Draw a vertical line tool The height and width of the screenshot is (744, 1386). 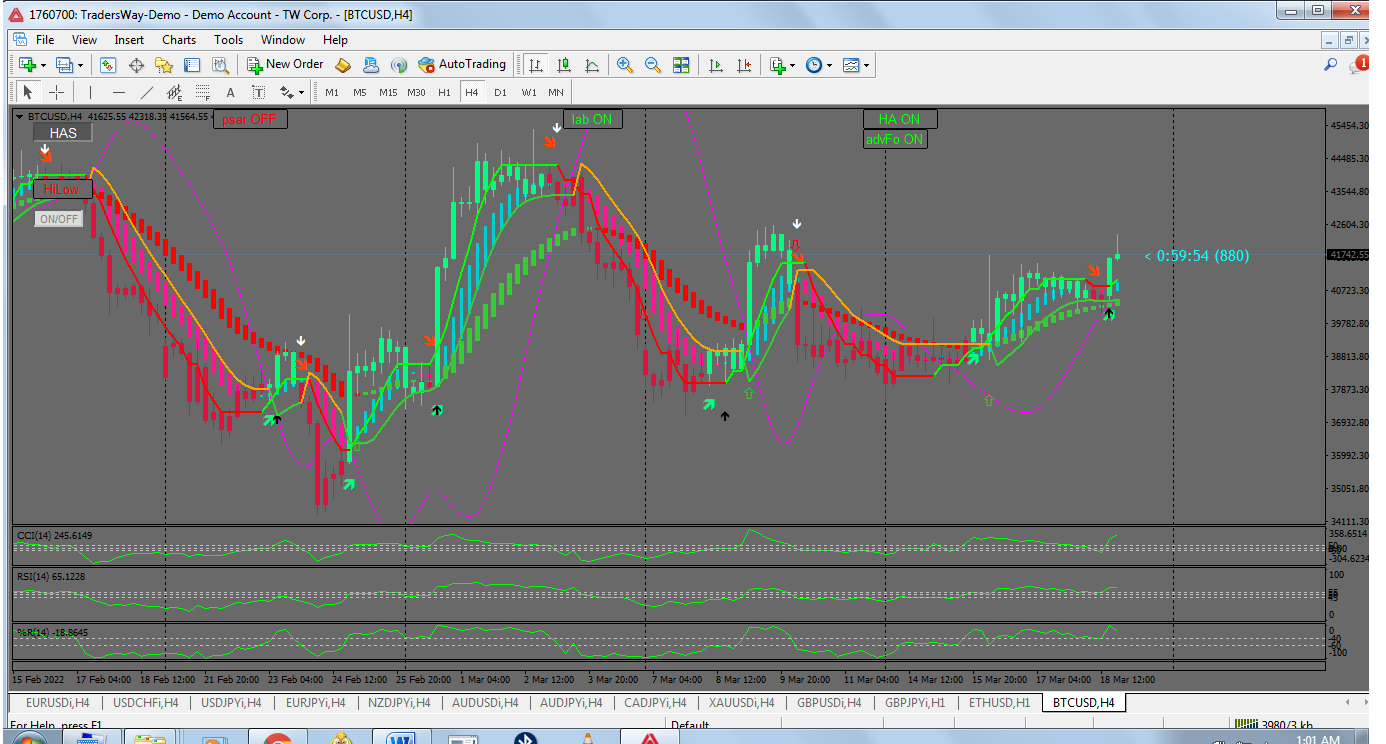(90, 93)
